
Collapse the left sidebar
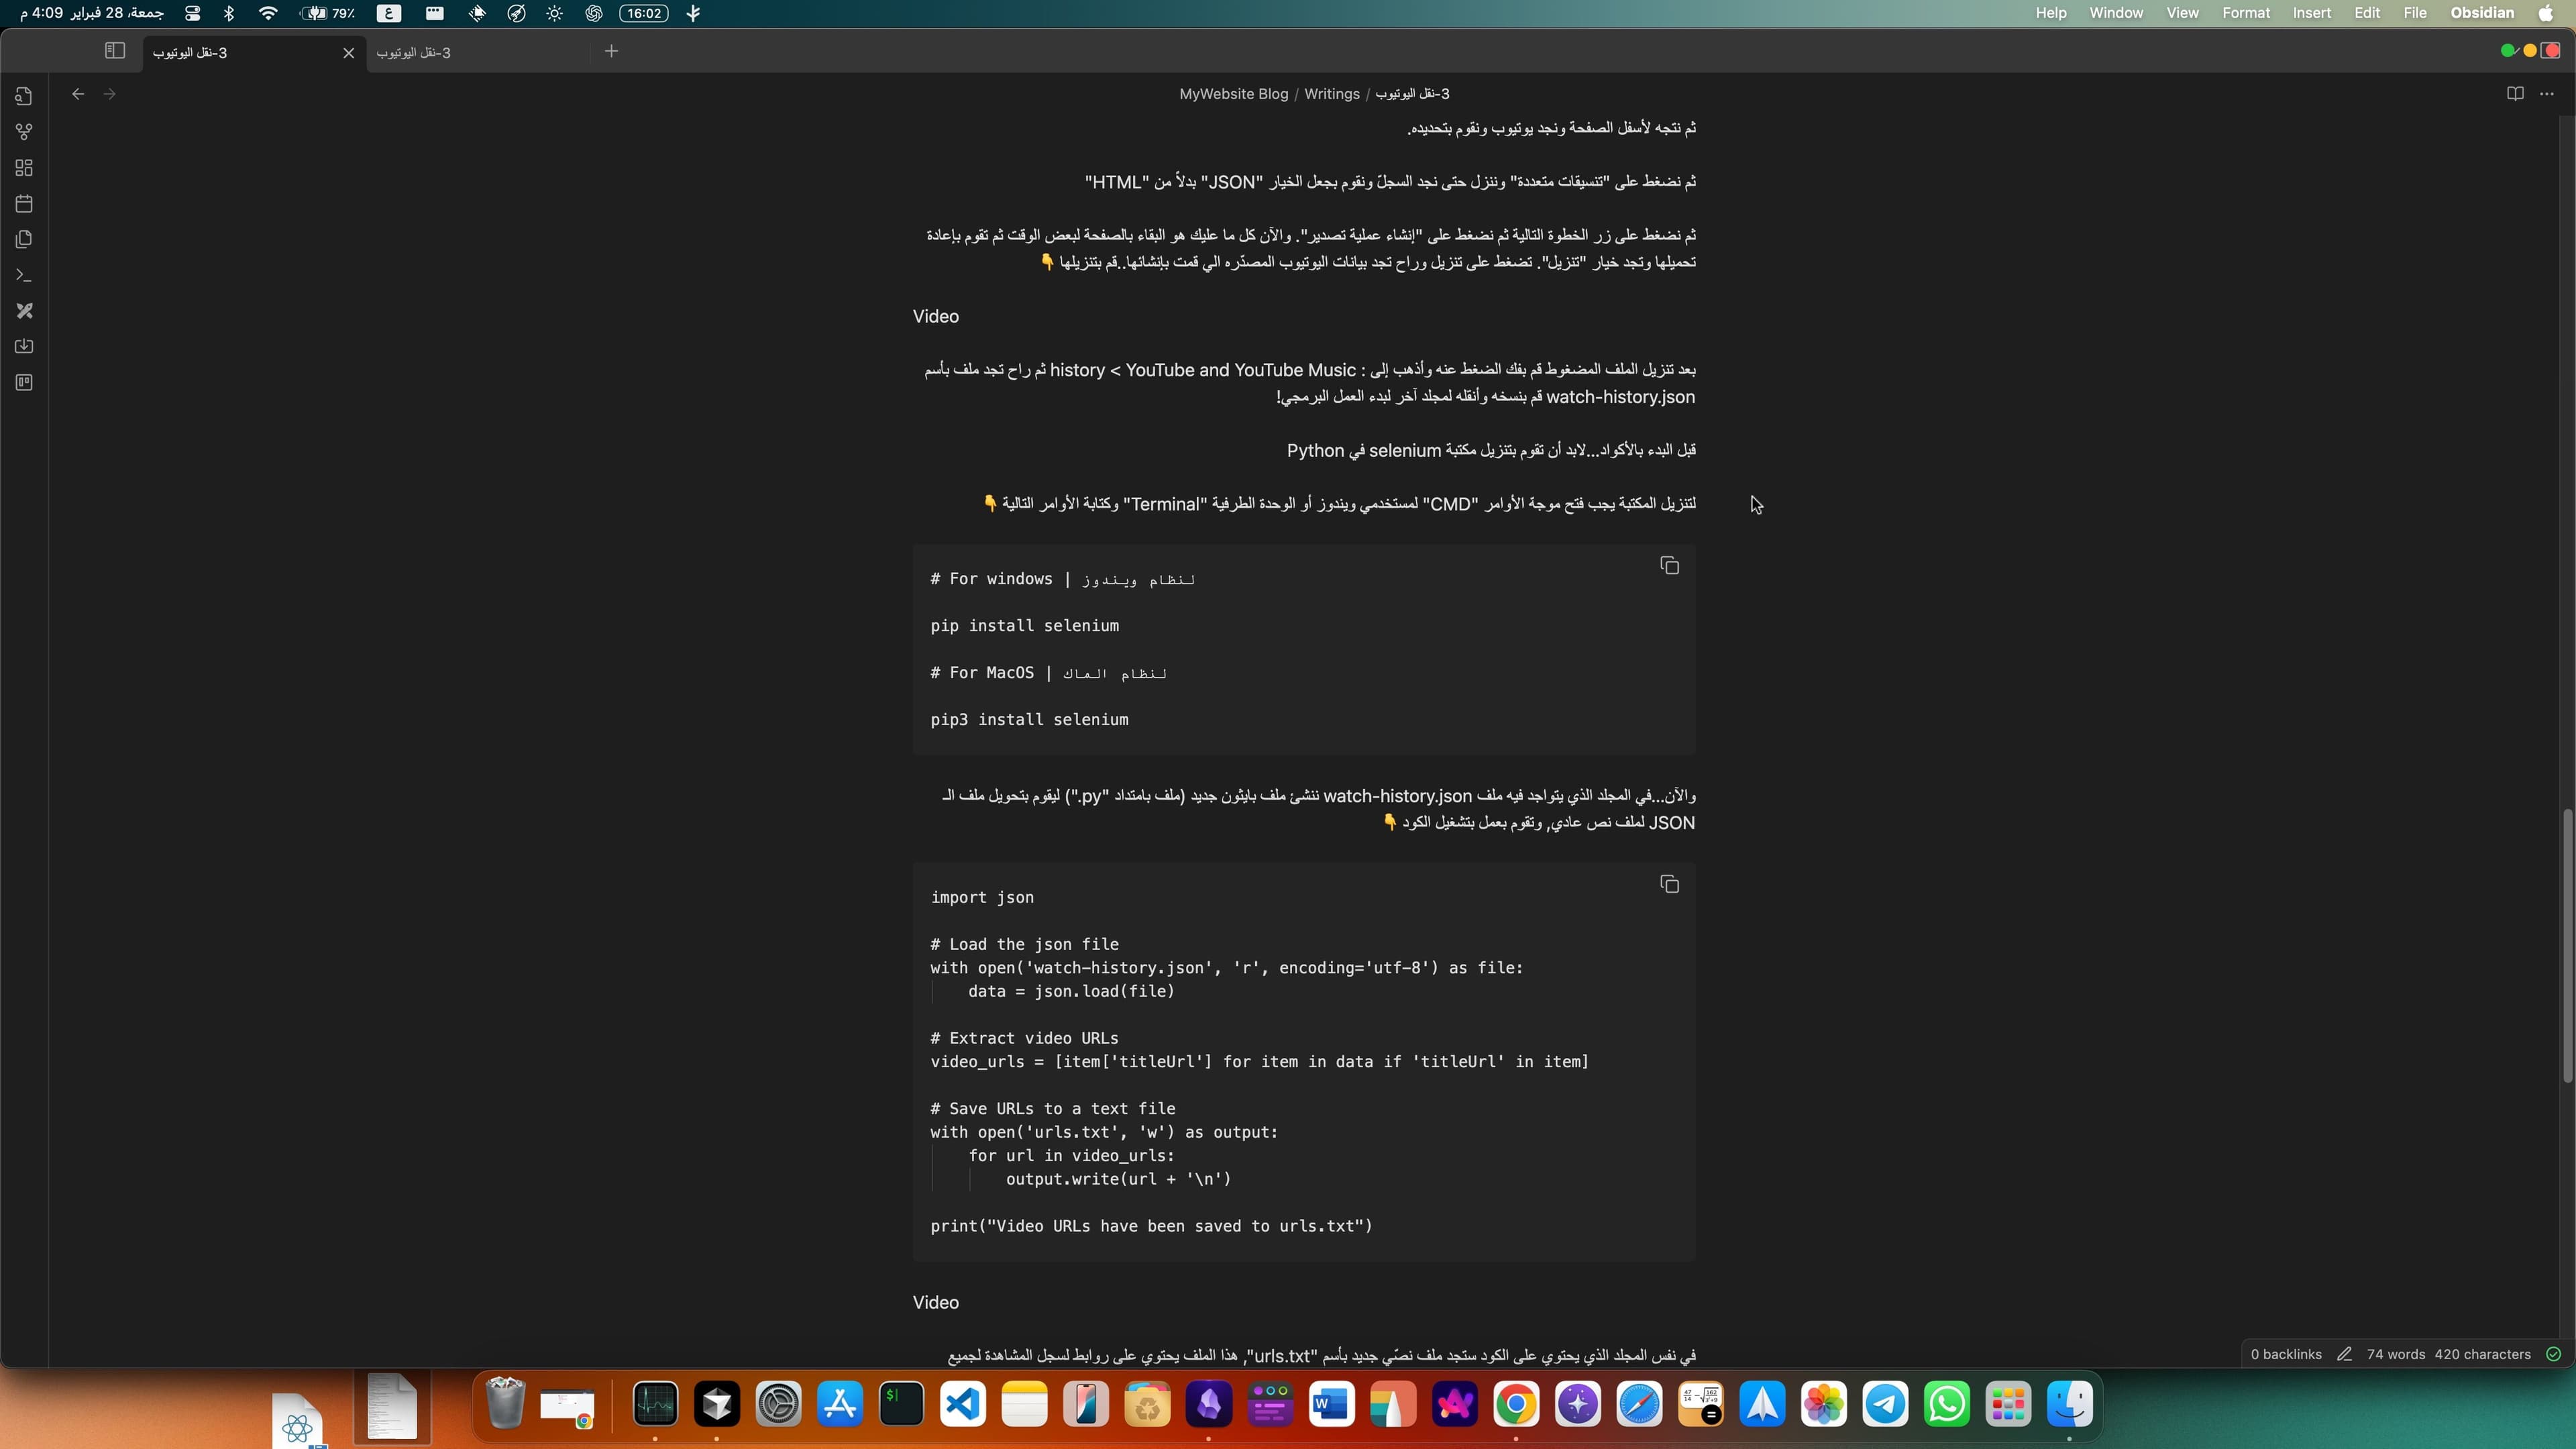point(114,51)
